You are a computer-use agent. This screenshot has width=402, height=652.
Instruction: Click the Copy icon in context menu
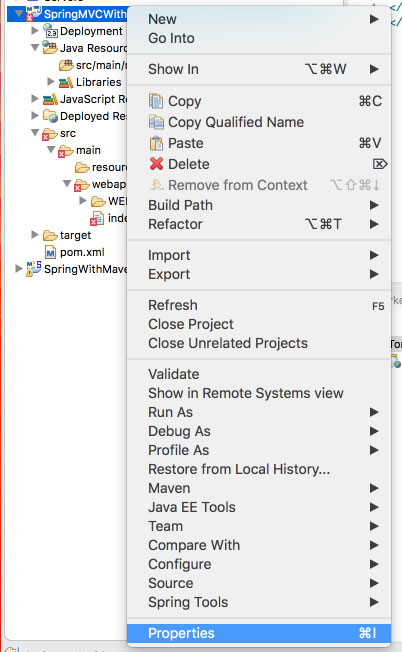[156, 101]
